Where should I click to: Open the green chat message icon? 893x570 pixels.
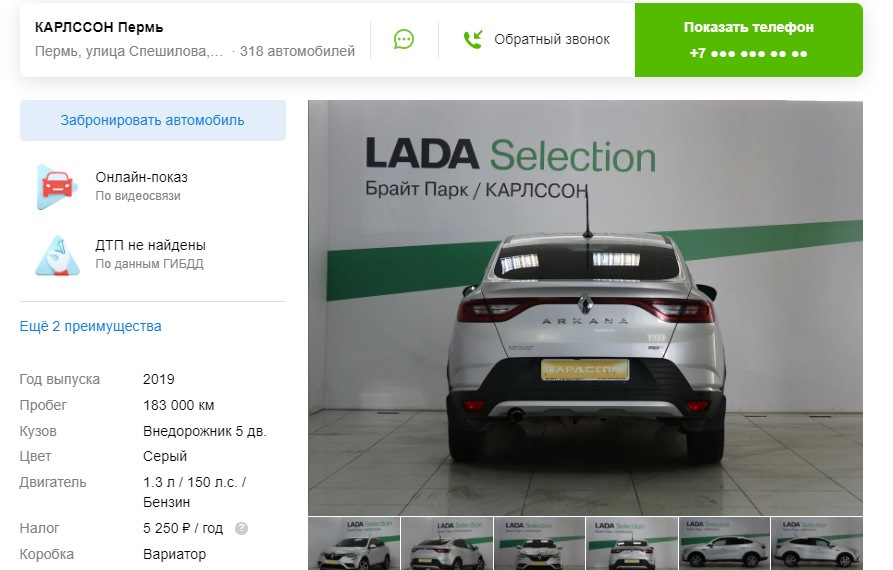404,39
